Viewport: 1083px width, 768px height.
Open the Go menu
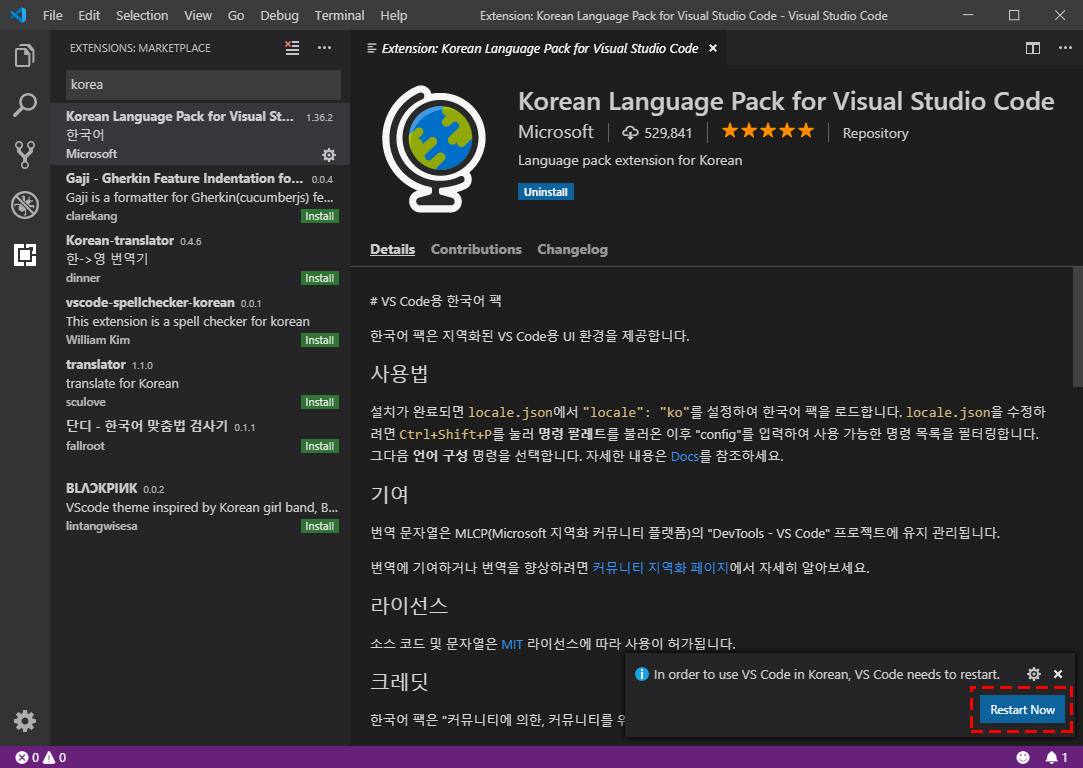click(236, 15)
